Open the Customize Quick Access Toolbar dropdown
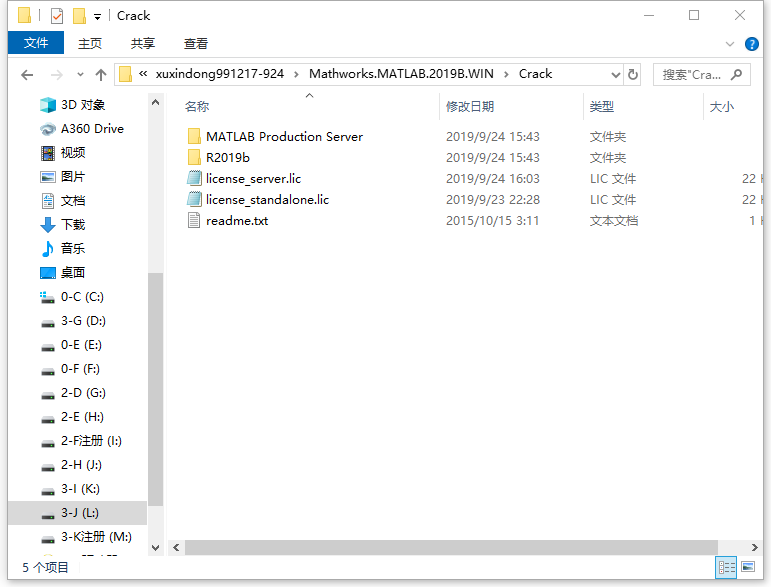The image size is (771, 587). pyautogui.click(x=97, y=17)
